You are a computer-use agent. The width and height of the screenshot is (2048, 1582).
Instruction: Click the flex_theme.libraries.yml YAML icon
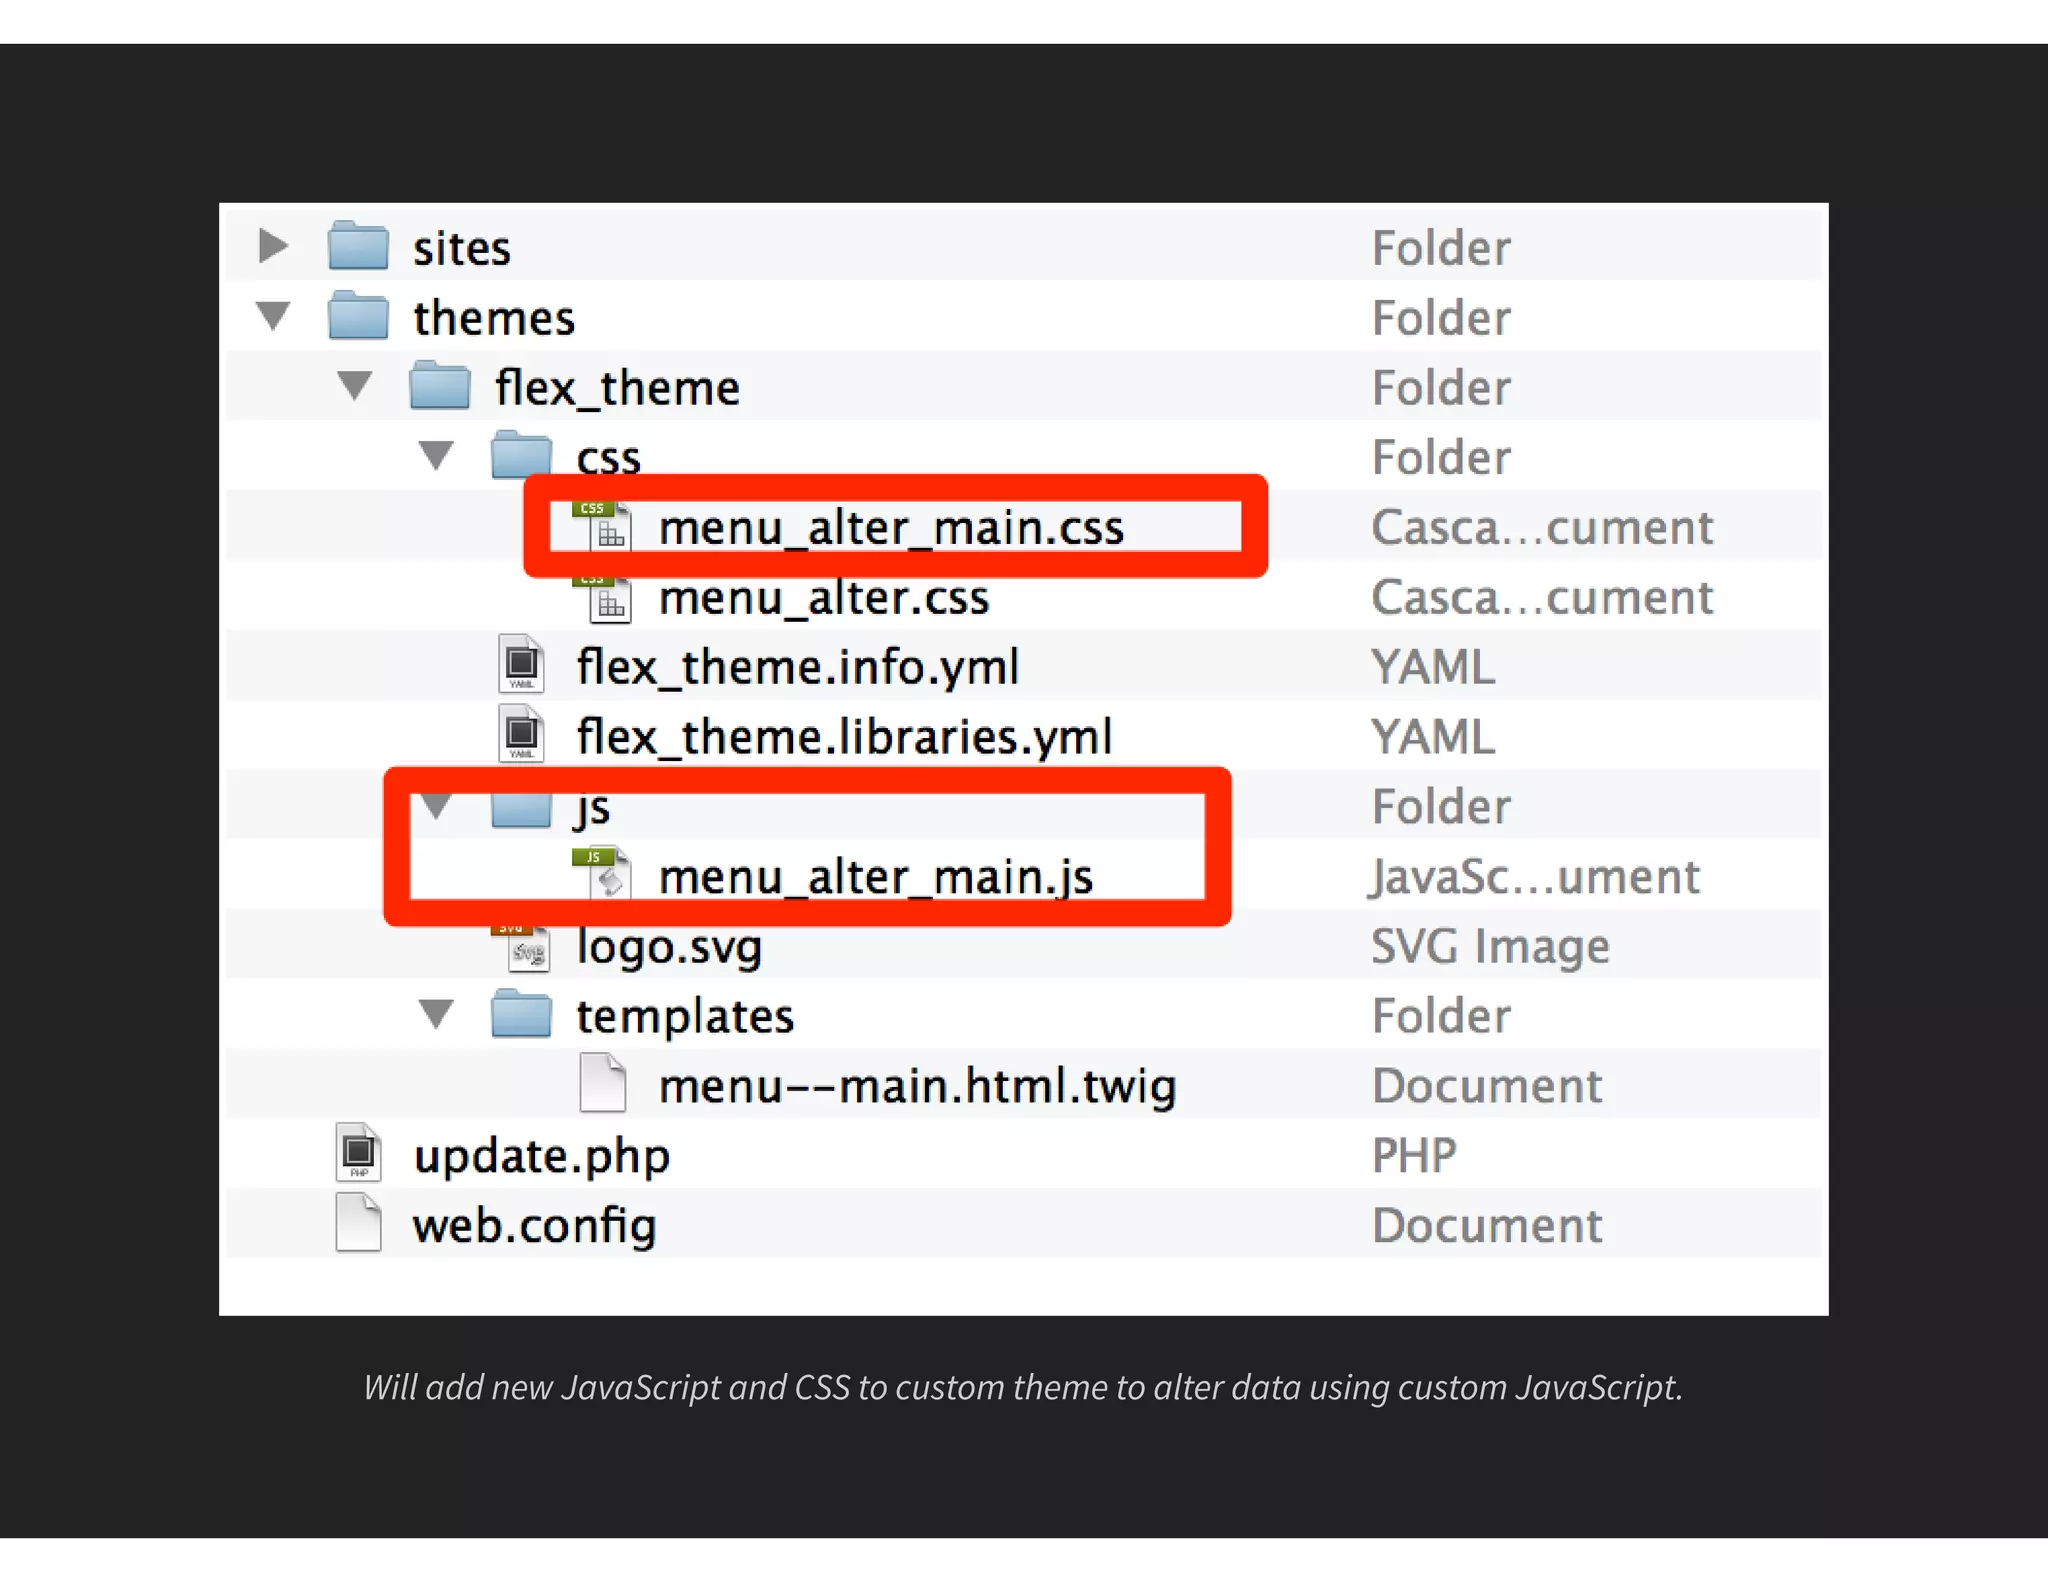pos(521,735)
